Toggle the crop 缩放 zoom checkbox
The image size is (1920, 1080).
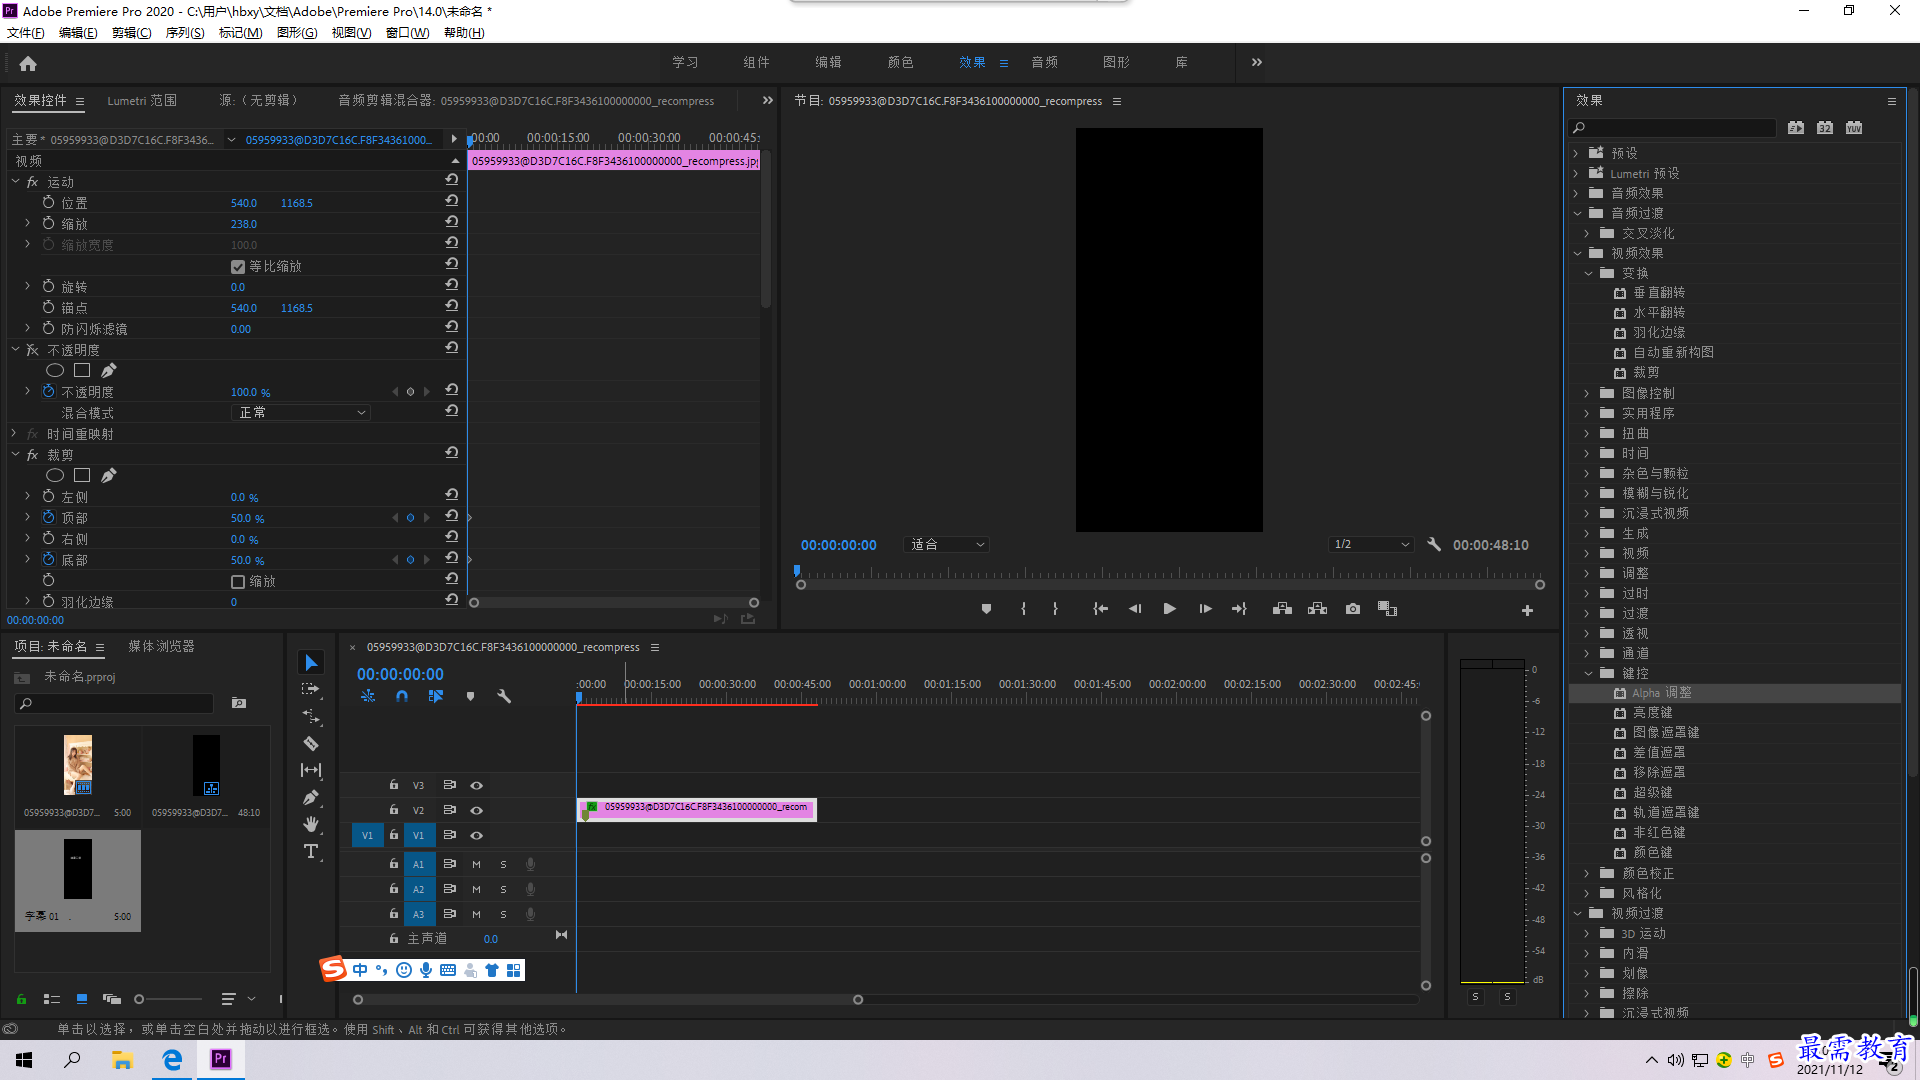click(238, 582)
